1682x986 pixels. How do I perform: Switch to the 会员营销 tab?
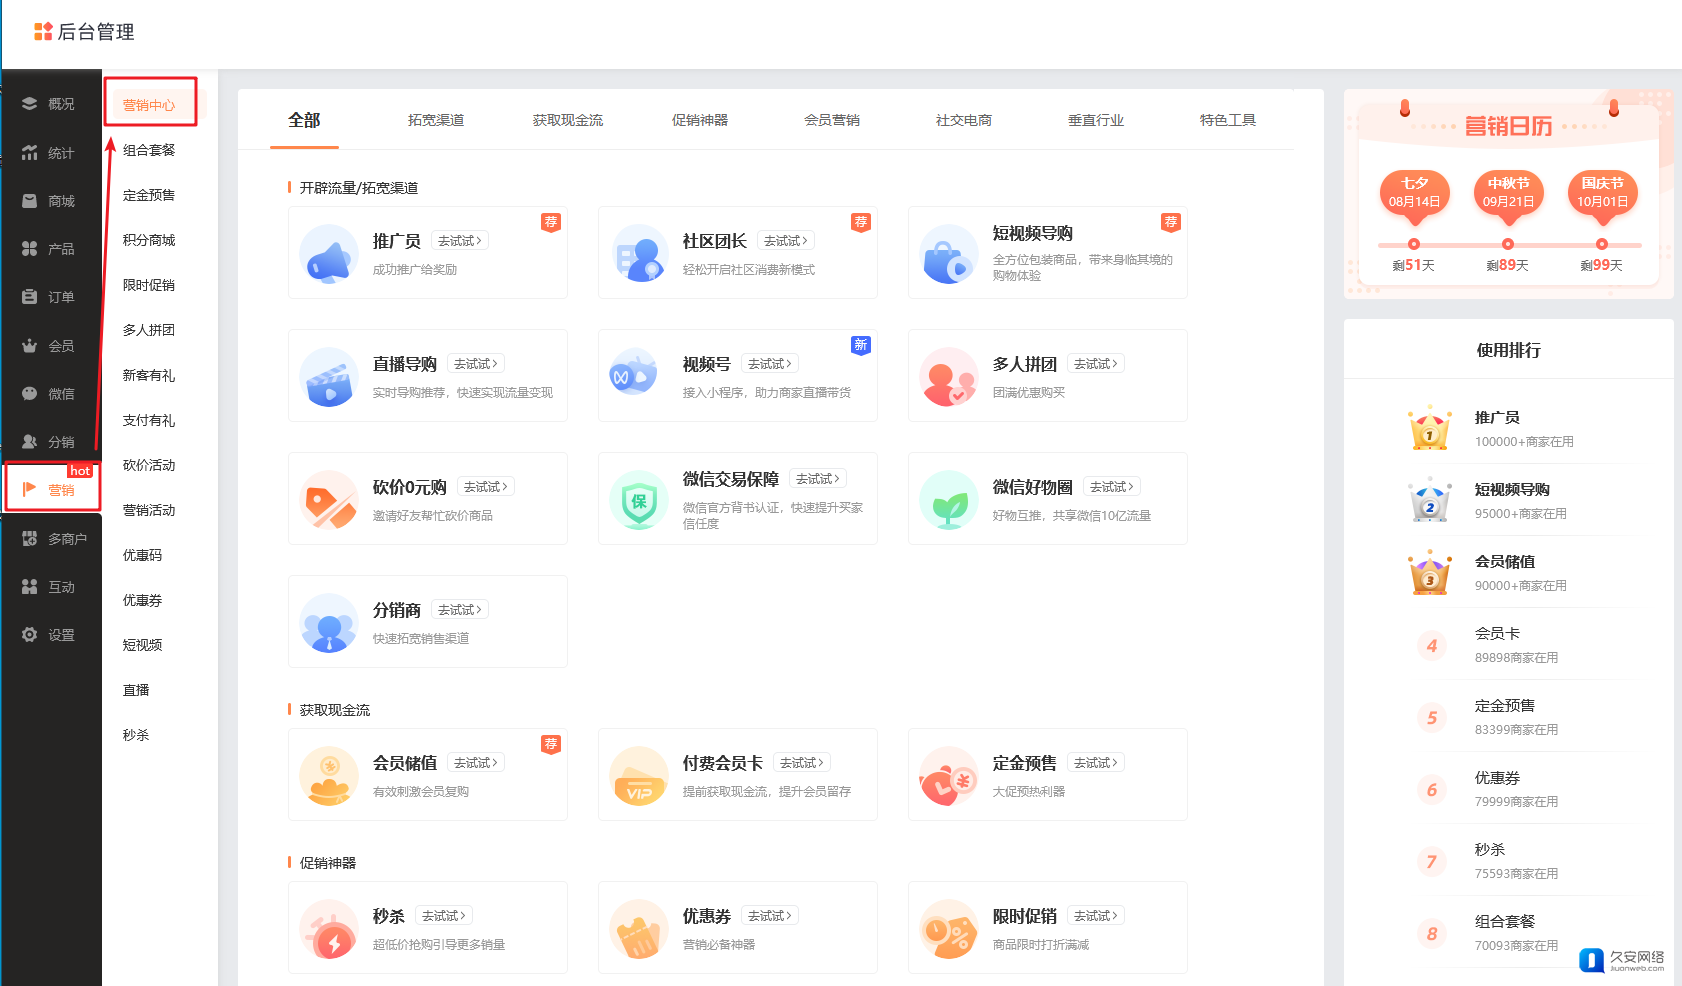coord(832,120)
